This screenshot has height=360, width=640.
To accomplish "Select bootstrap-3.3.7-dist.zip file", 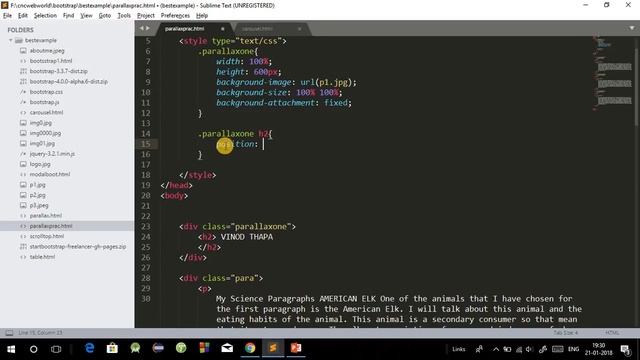I will coord(58,71).
